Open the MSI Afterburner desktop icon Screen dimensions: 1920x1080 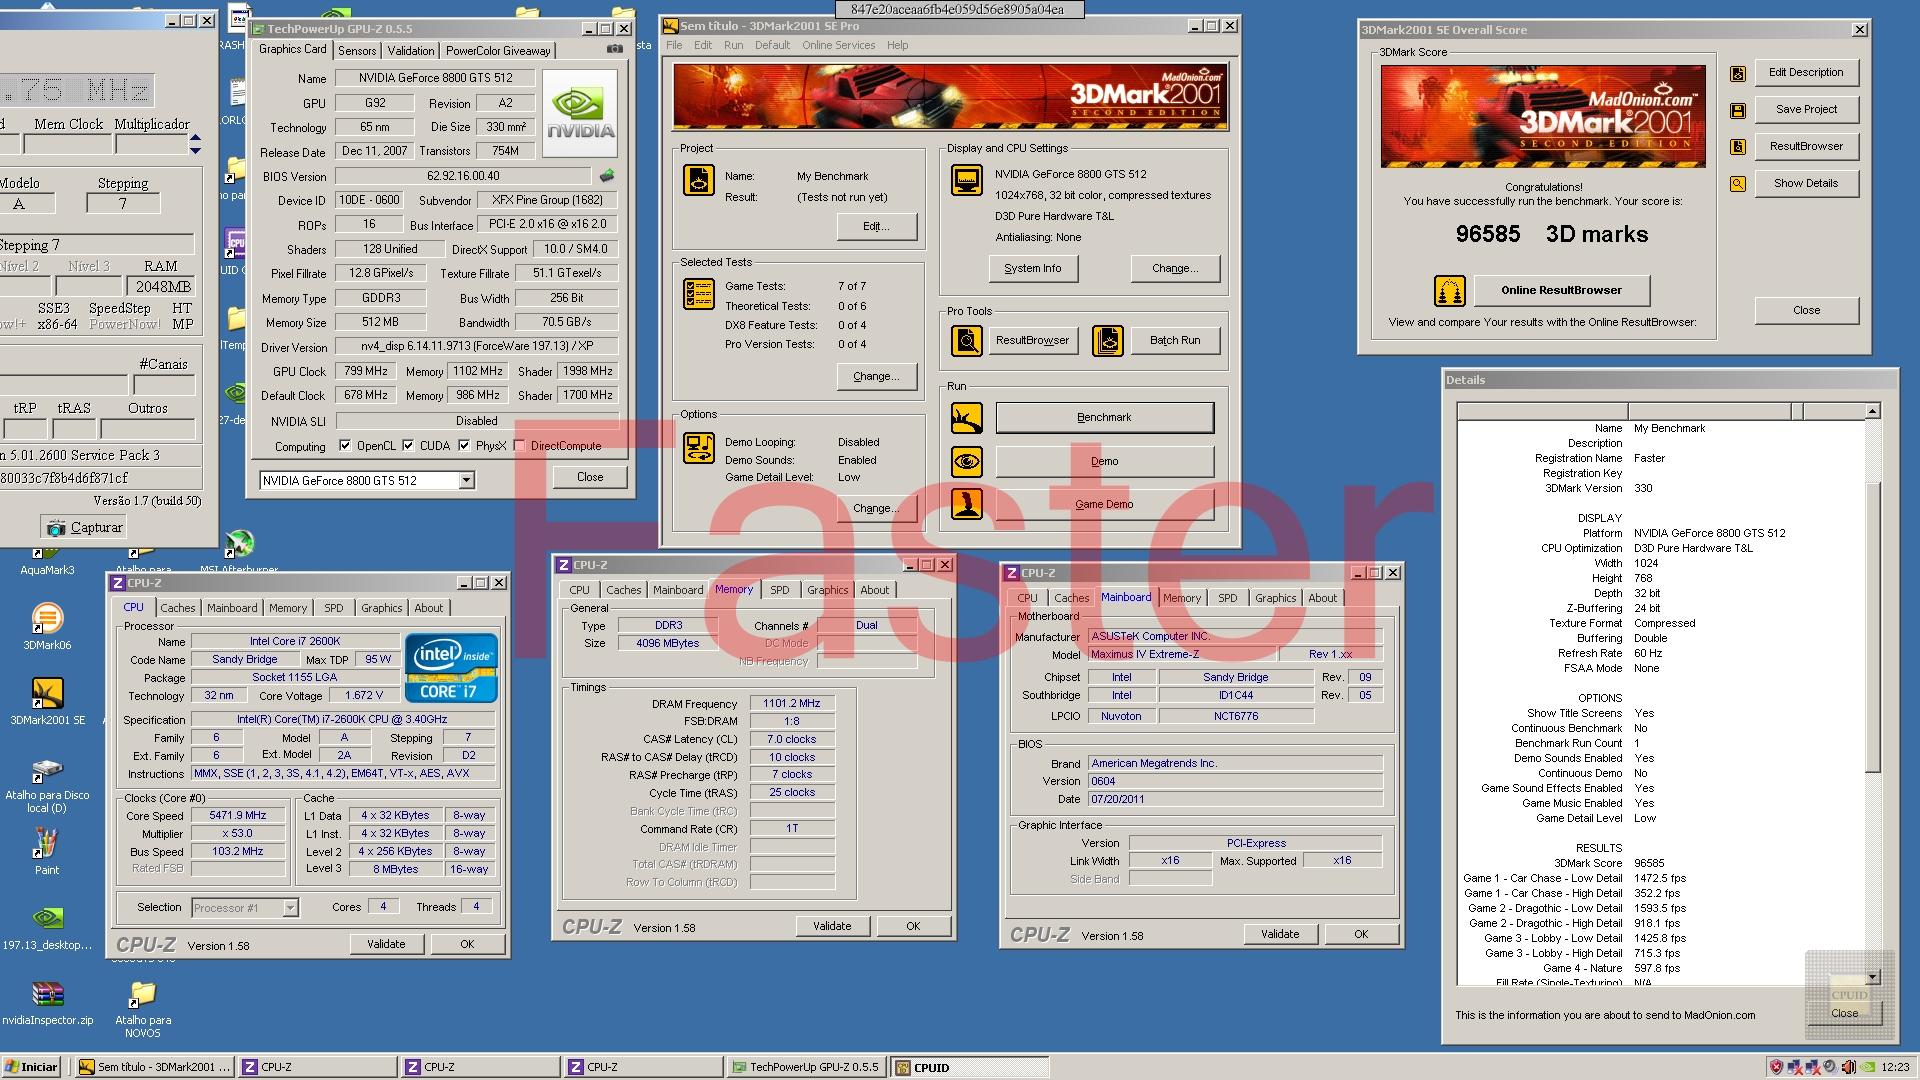239,551
